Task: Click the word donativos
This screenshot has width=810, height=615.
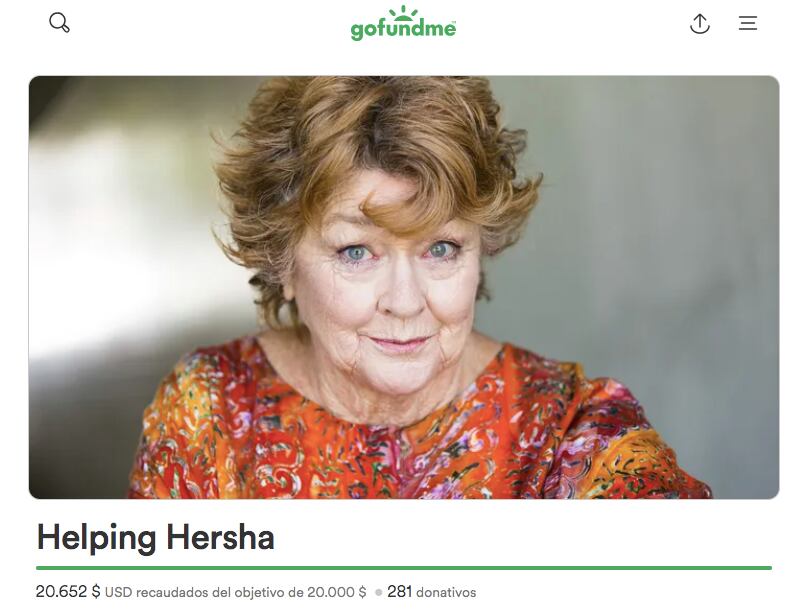Action: point(446,592)
